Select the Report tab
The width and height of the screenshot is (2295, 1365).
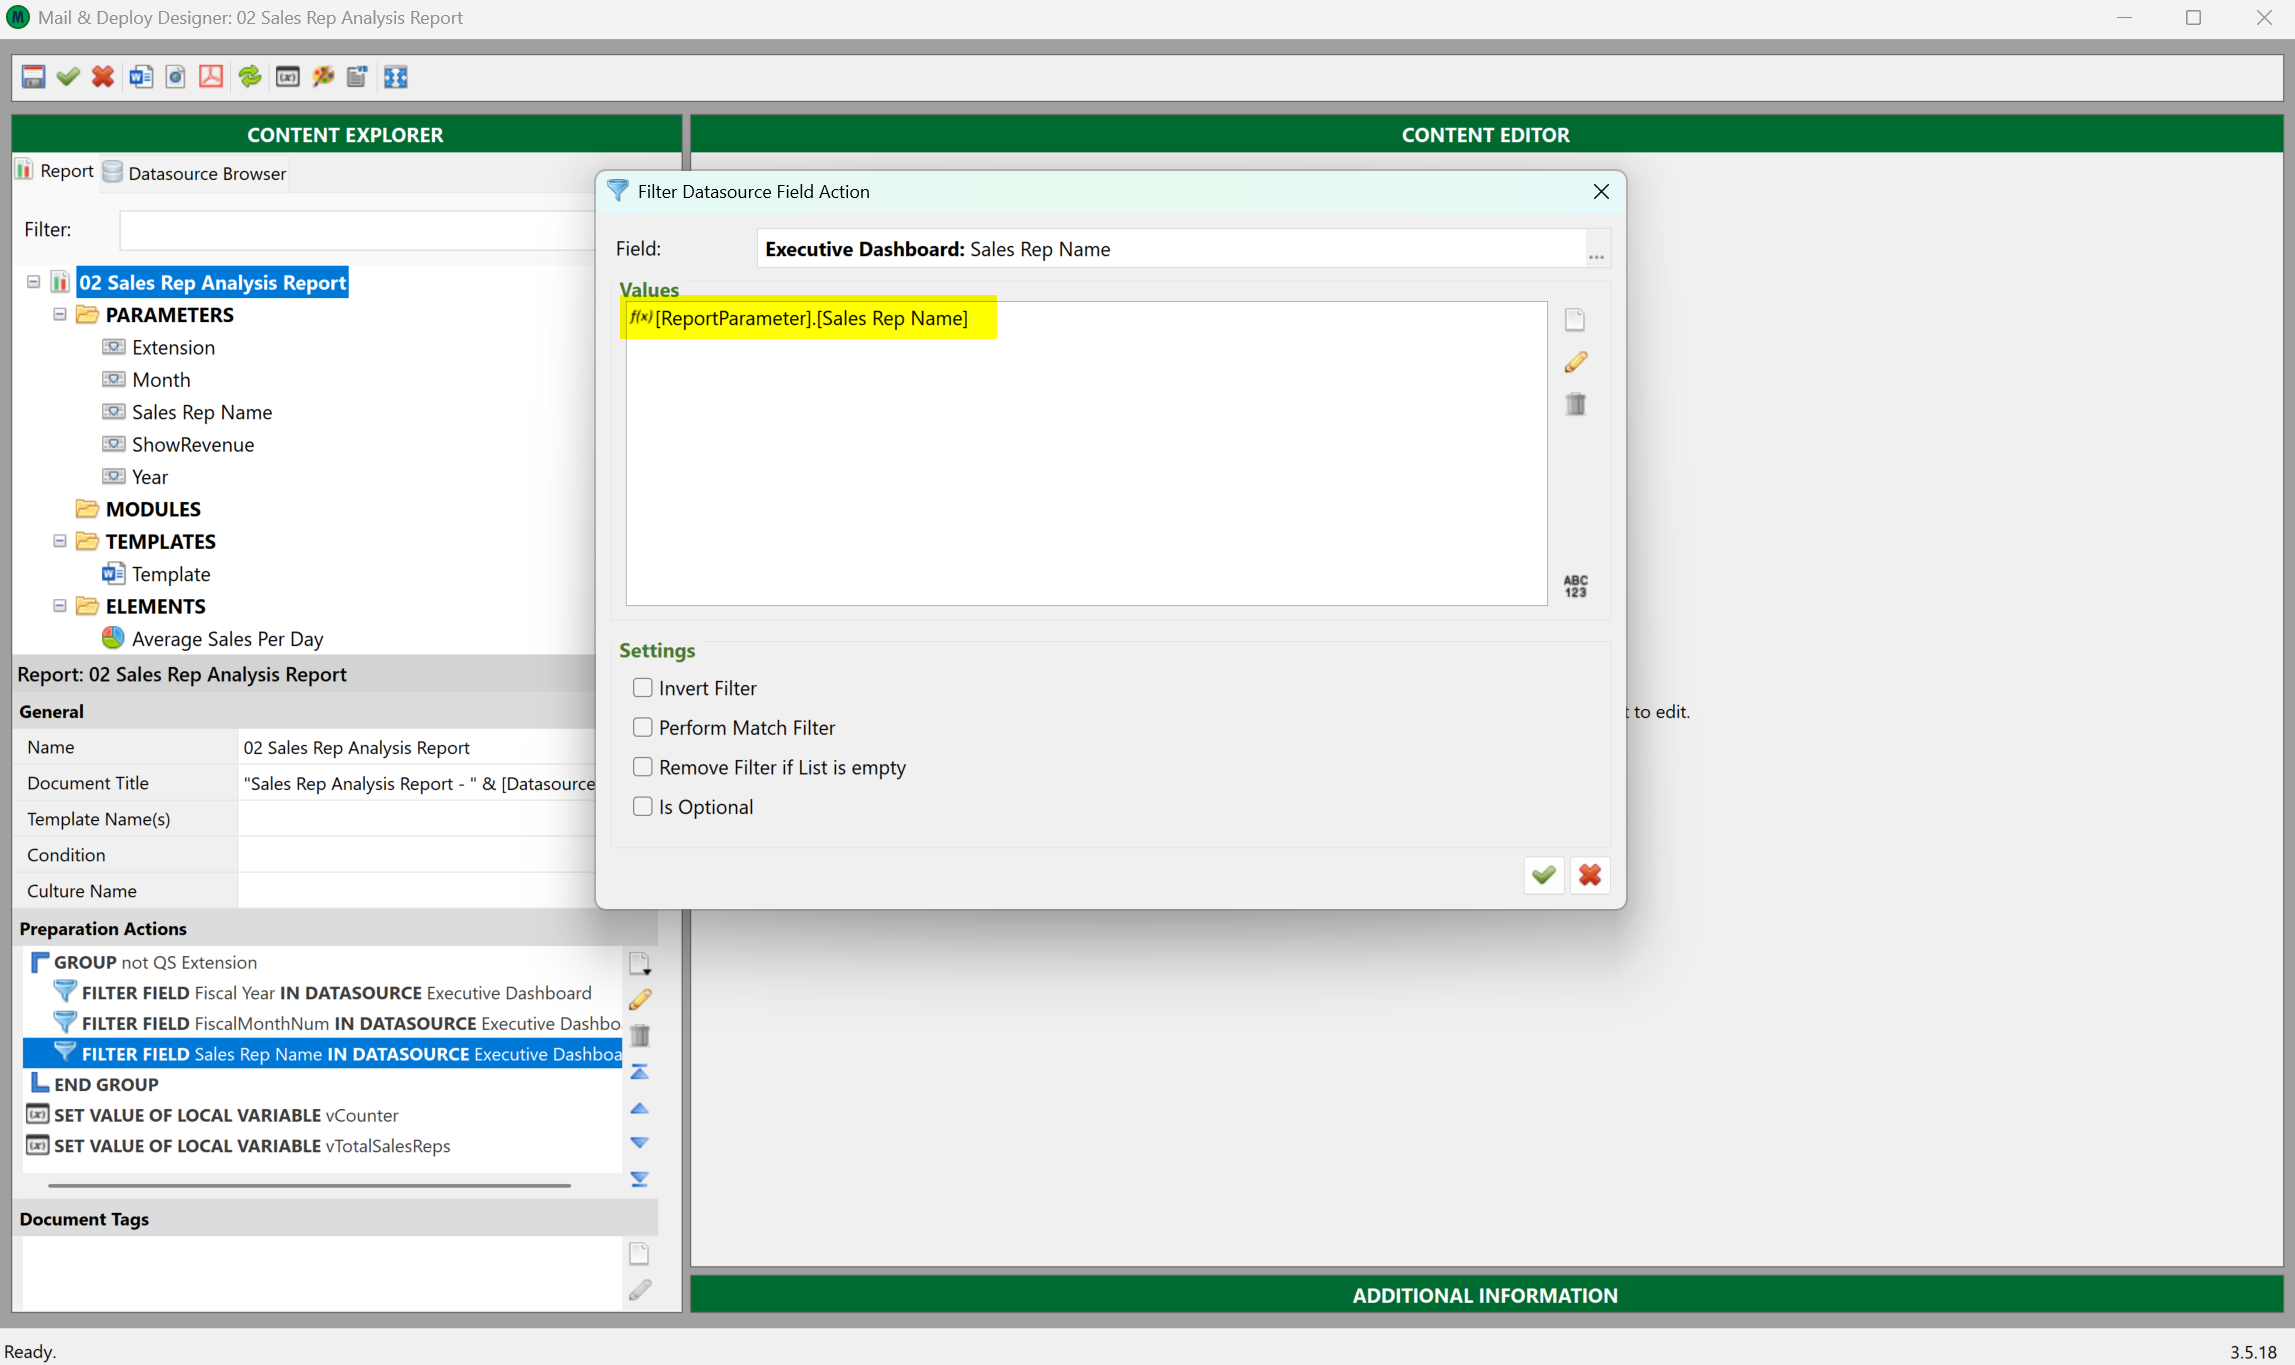pos(55,171)
